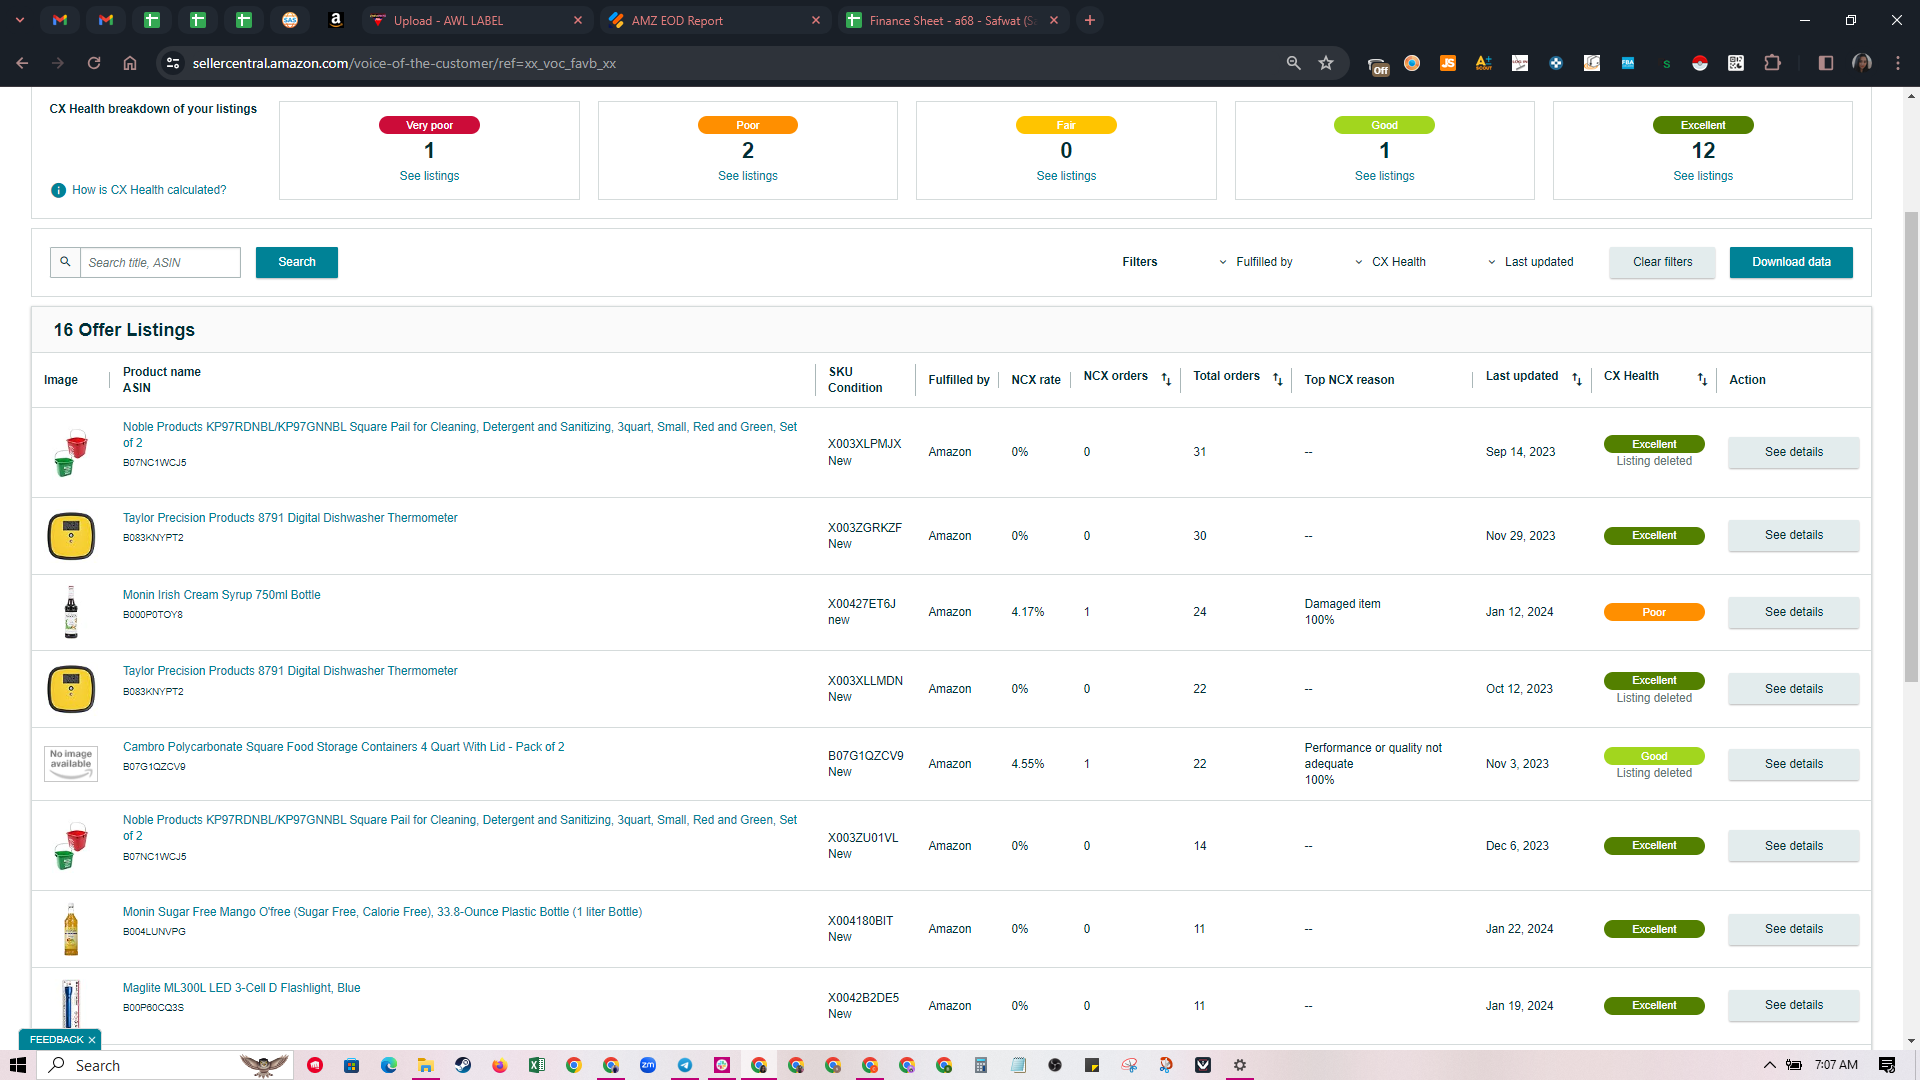Sort listings by the Last updated column arrows
Image resolution: width=1920 pixels, height=1080 pixels.
click(x=1577, y=379)
